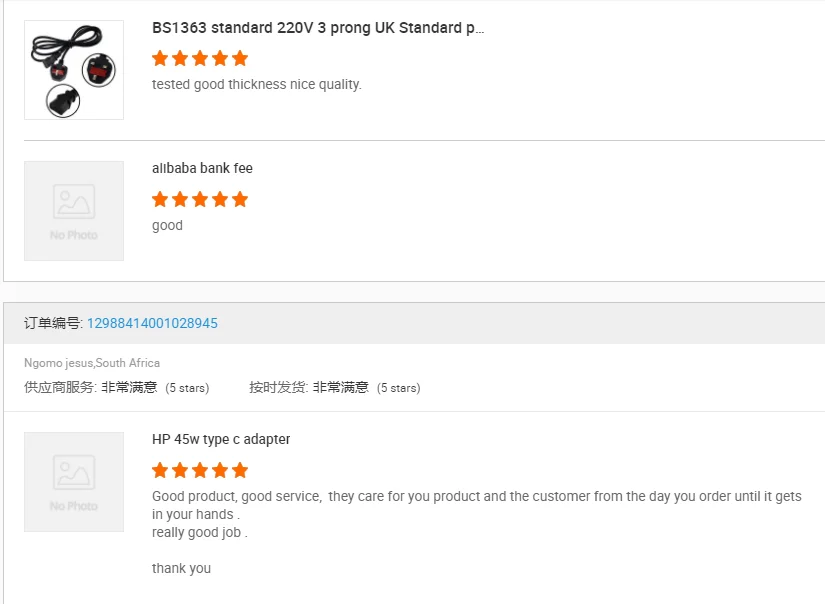Click the "tested good thickness nice quality" review text
The height and width of the screenshot is (604, 825).
tap(256, 85)
